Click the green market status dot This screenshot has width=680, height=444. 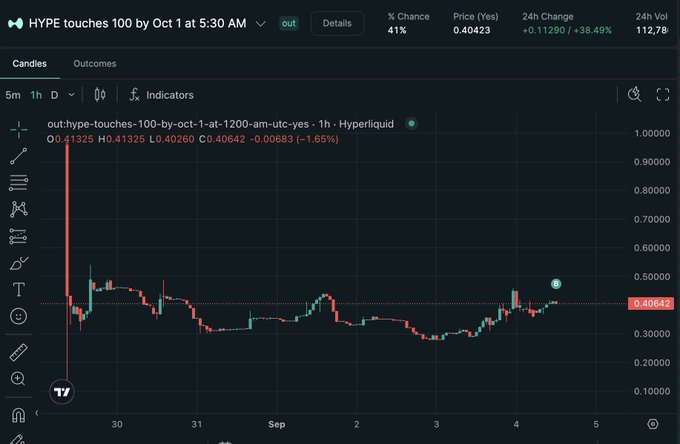click(x=411, y=124)
